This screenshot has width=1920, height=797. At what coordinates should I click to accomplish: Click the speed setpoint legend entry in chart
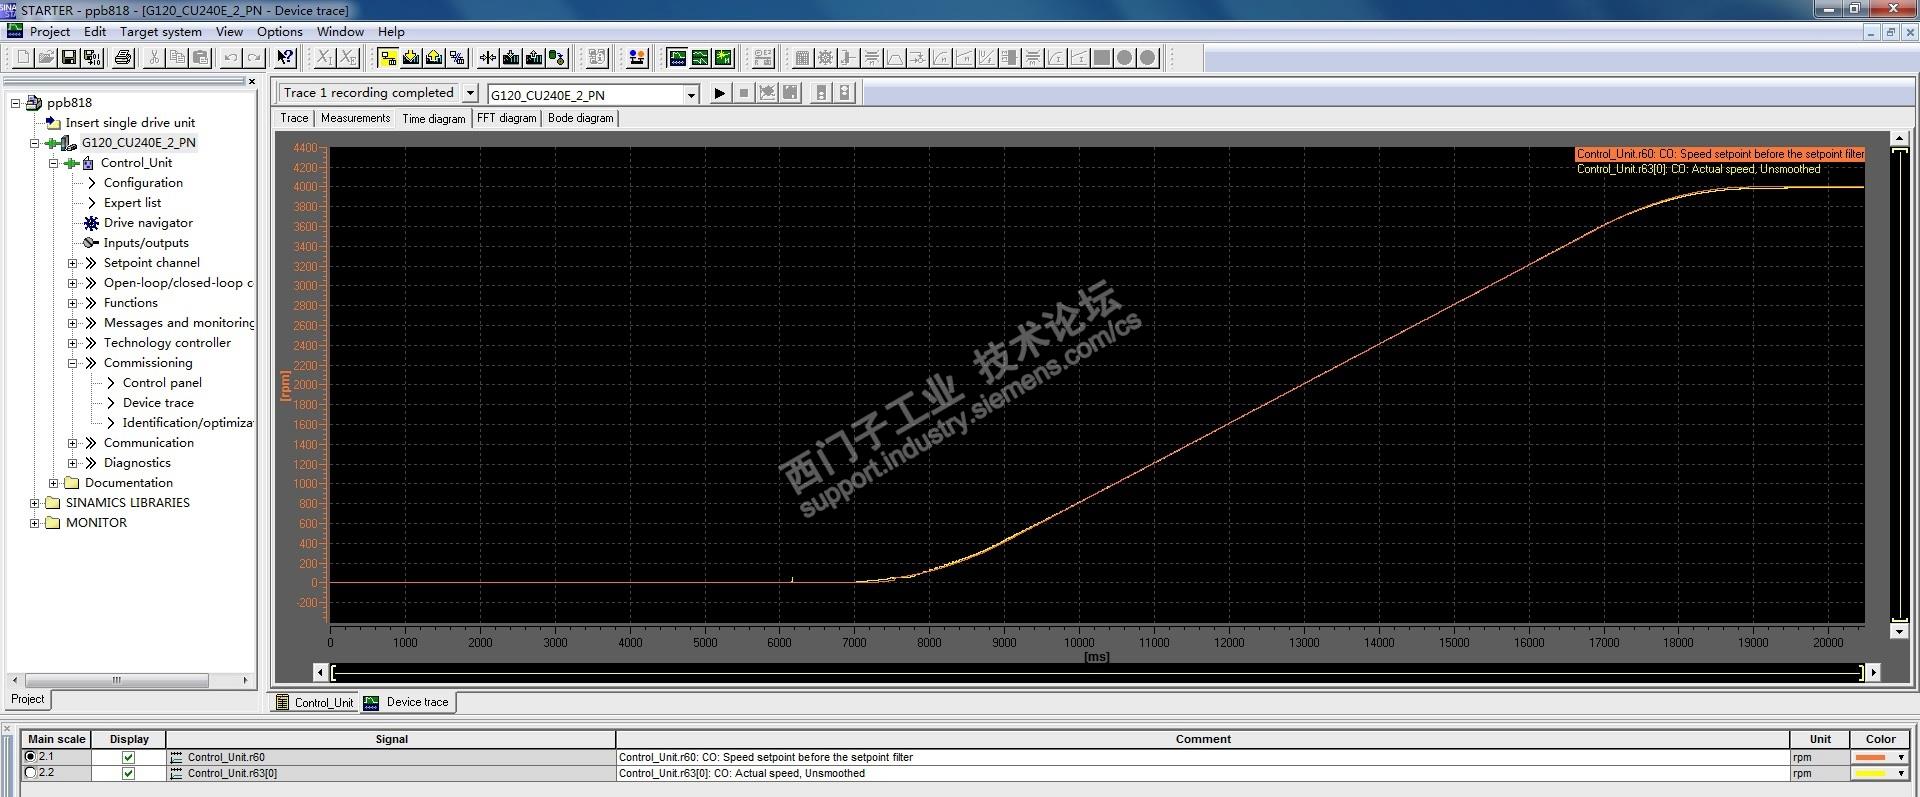pos(1720,154)
